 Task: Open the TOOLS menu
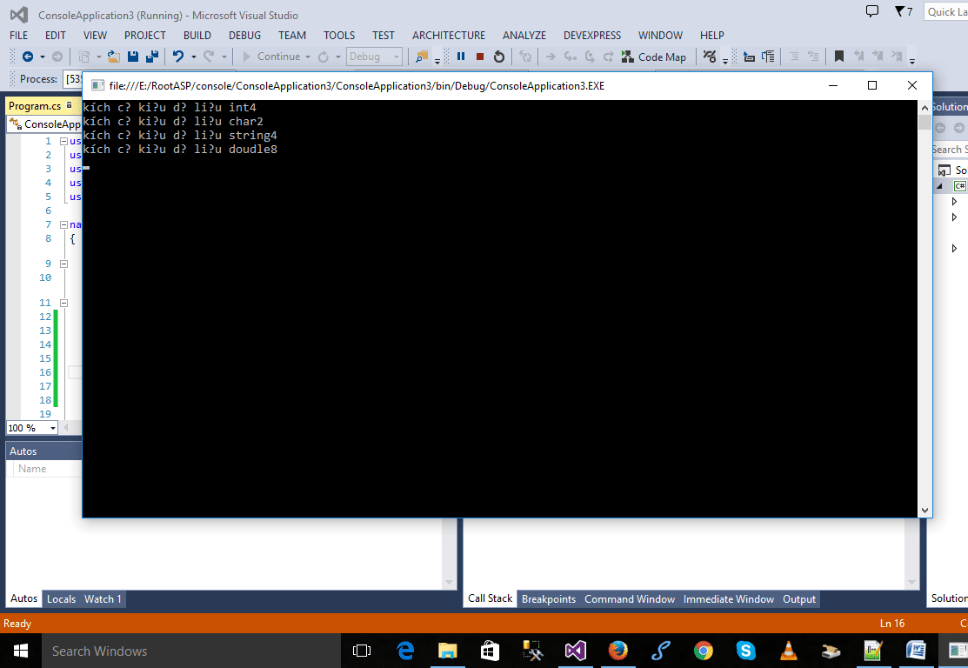coord(339,35)
